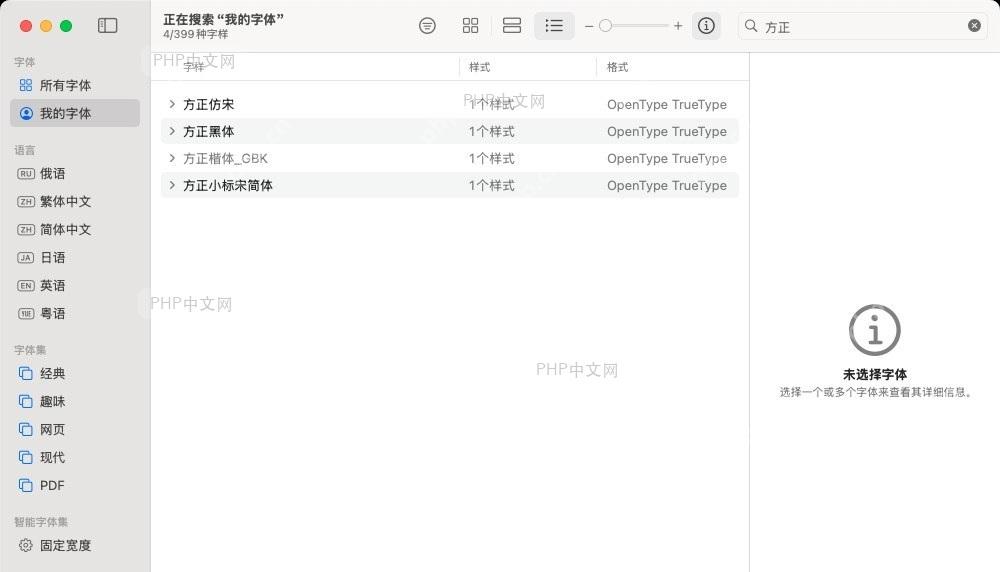The image size is (1000, 572).
Task: Close the Font Book window
Action: click(x=26, y=26)
